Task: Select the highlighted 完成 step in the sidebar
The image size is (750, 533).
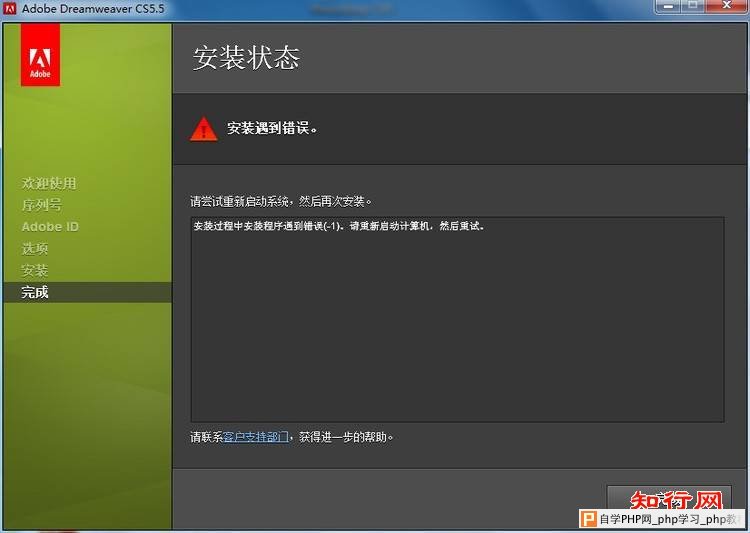Action: [88, 292]
